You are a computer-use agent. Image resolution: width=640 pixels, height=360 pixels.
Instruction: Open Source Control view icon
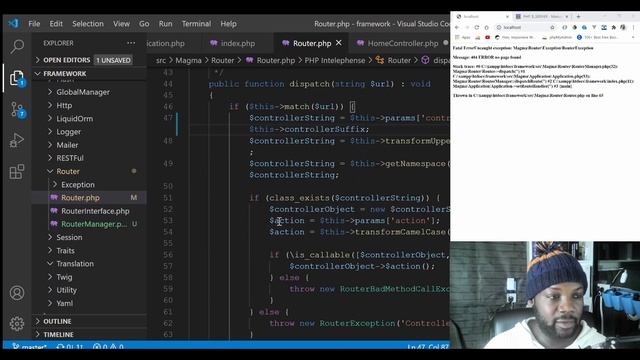[x=17, y=109]
